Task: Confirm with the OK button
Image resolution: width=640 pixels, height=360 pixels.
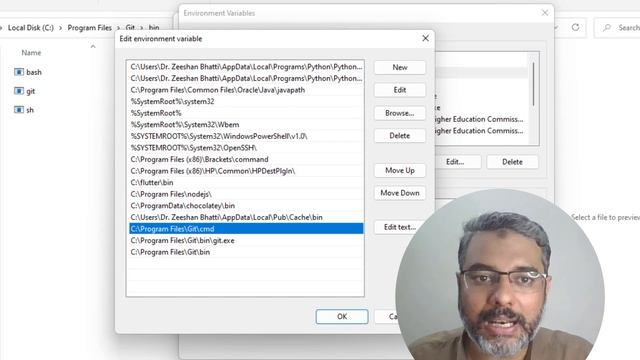Action: pos(342,316)
